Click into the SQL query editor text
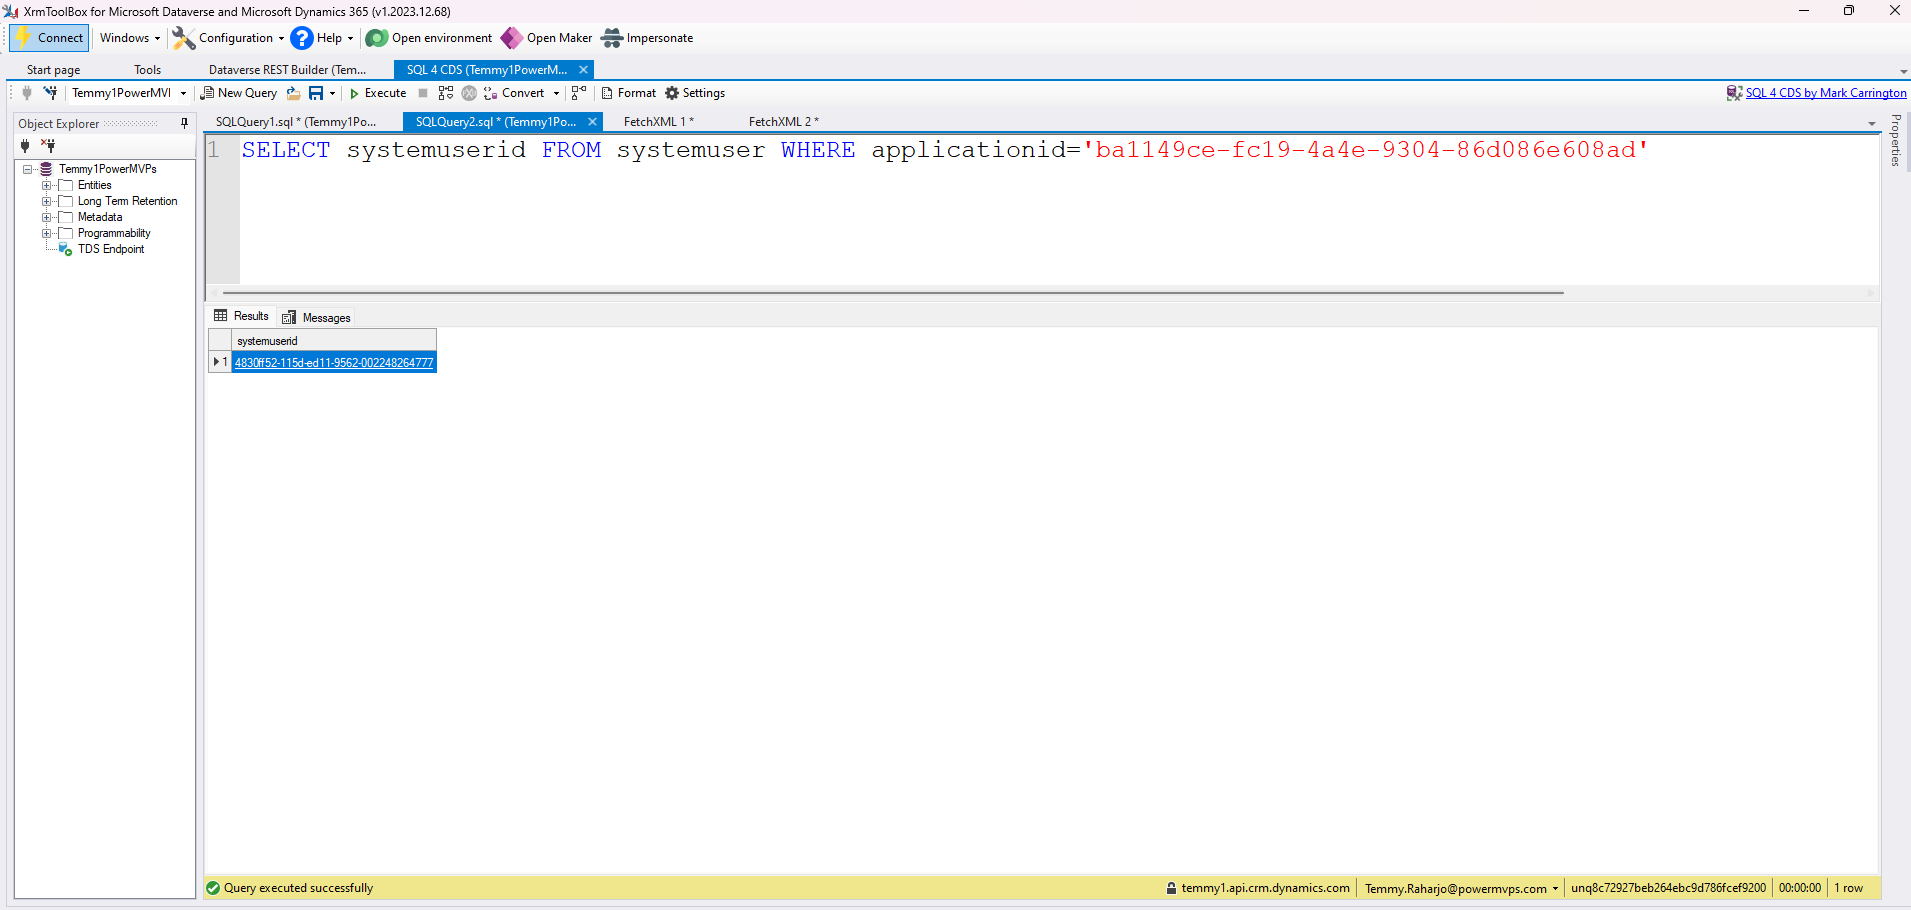This screenshot has height=910, width=1911. coord(945,150)
